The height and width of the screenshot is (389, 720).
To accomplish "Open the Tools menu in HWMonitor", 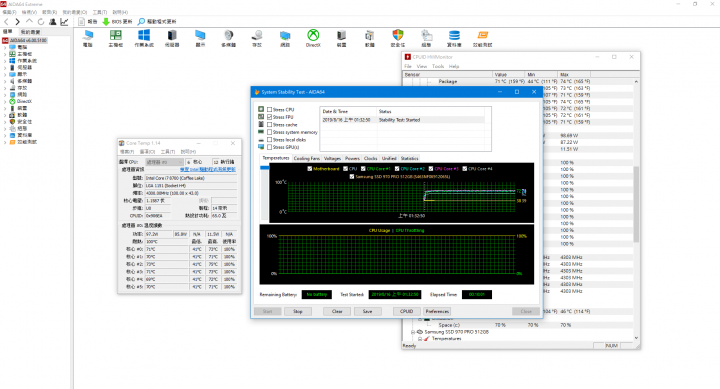I will coord(438,67).
